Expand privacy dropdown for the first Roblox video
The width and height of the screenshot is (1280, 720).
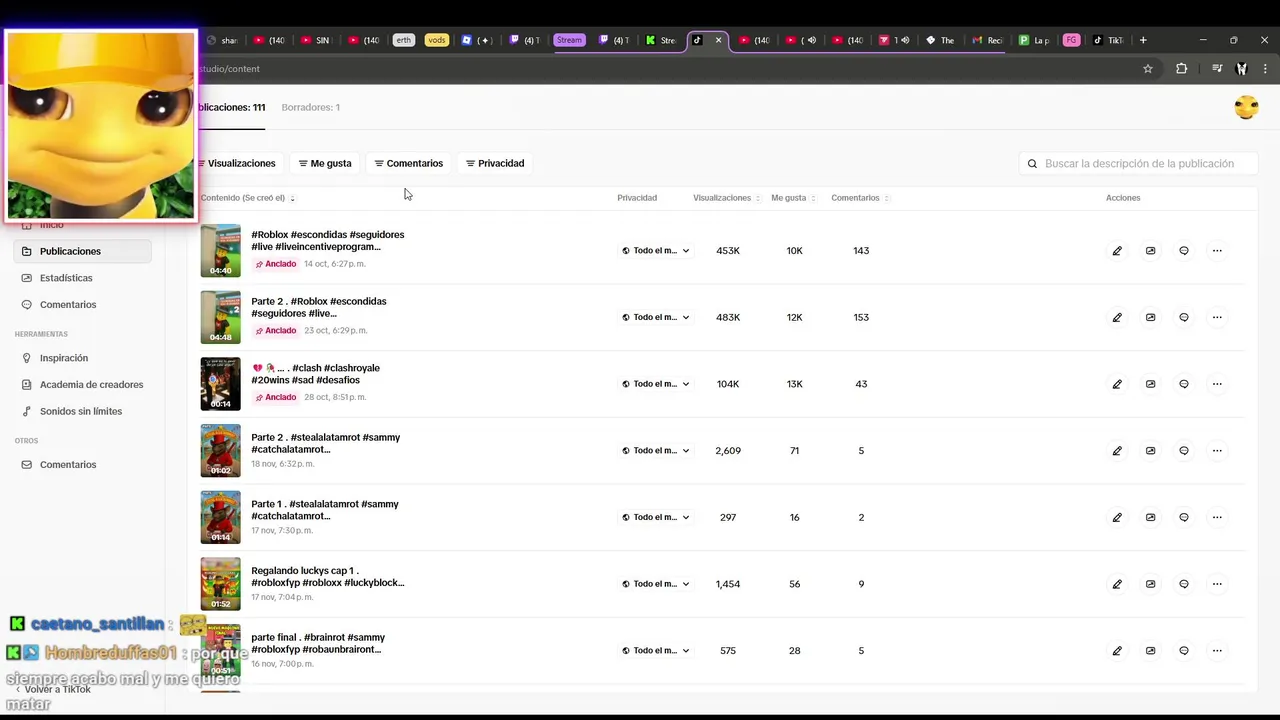coord(656,251)
